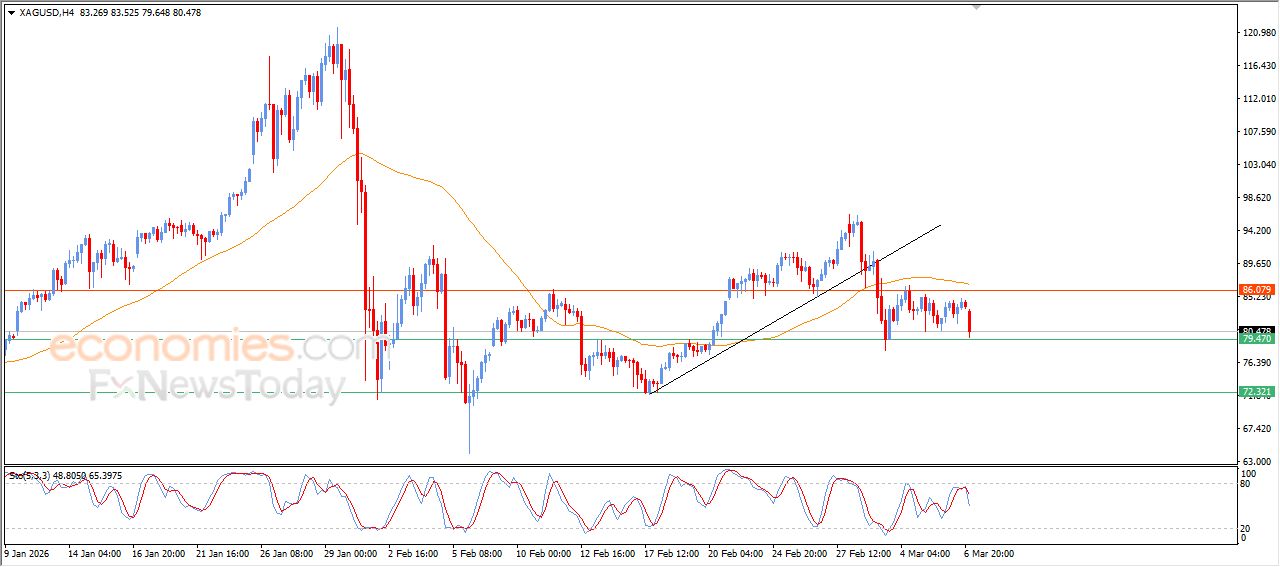The height and width of the screenshot is (567, 1280).
Task: Click the 10 Feb 00:00 time label
Action: 544,552
